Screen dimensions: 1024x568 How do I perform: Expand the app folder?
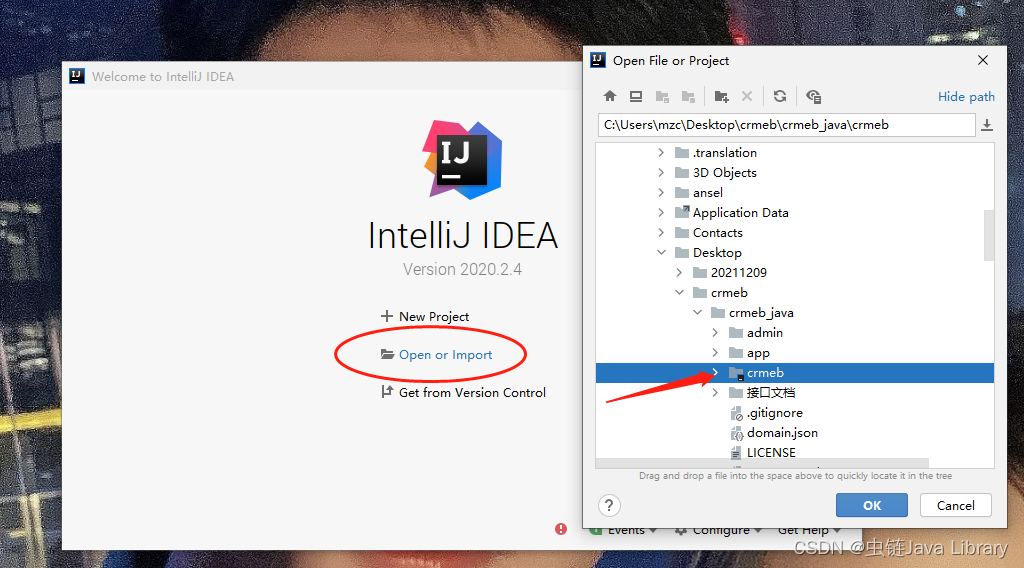coord(715,353)
